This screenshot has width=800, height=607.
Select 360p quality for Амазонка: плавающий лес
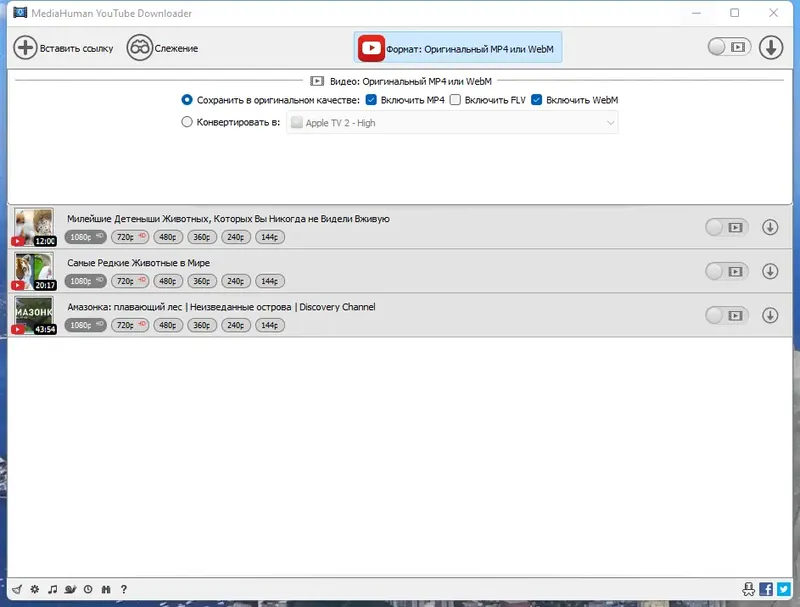[202, 325]
